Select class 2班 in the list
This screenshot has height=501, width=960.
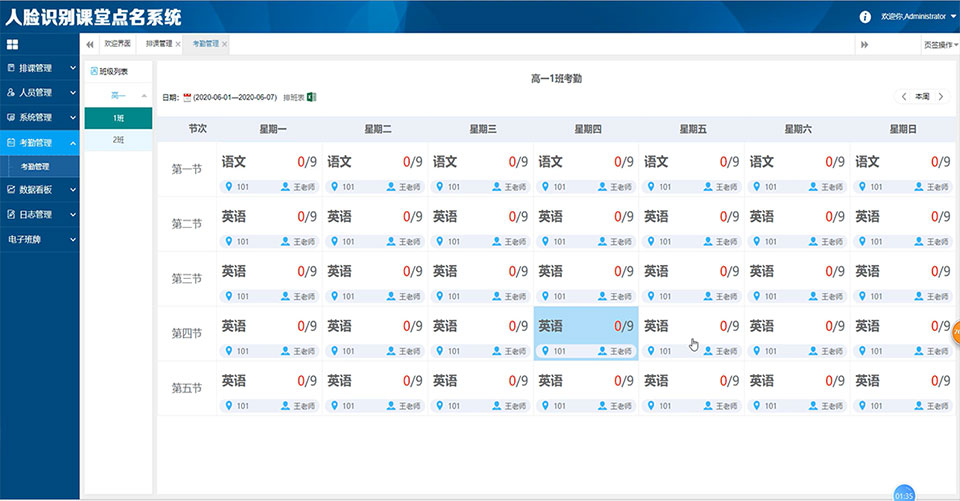tap(118, 140)
